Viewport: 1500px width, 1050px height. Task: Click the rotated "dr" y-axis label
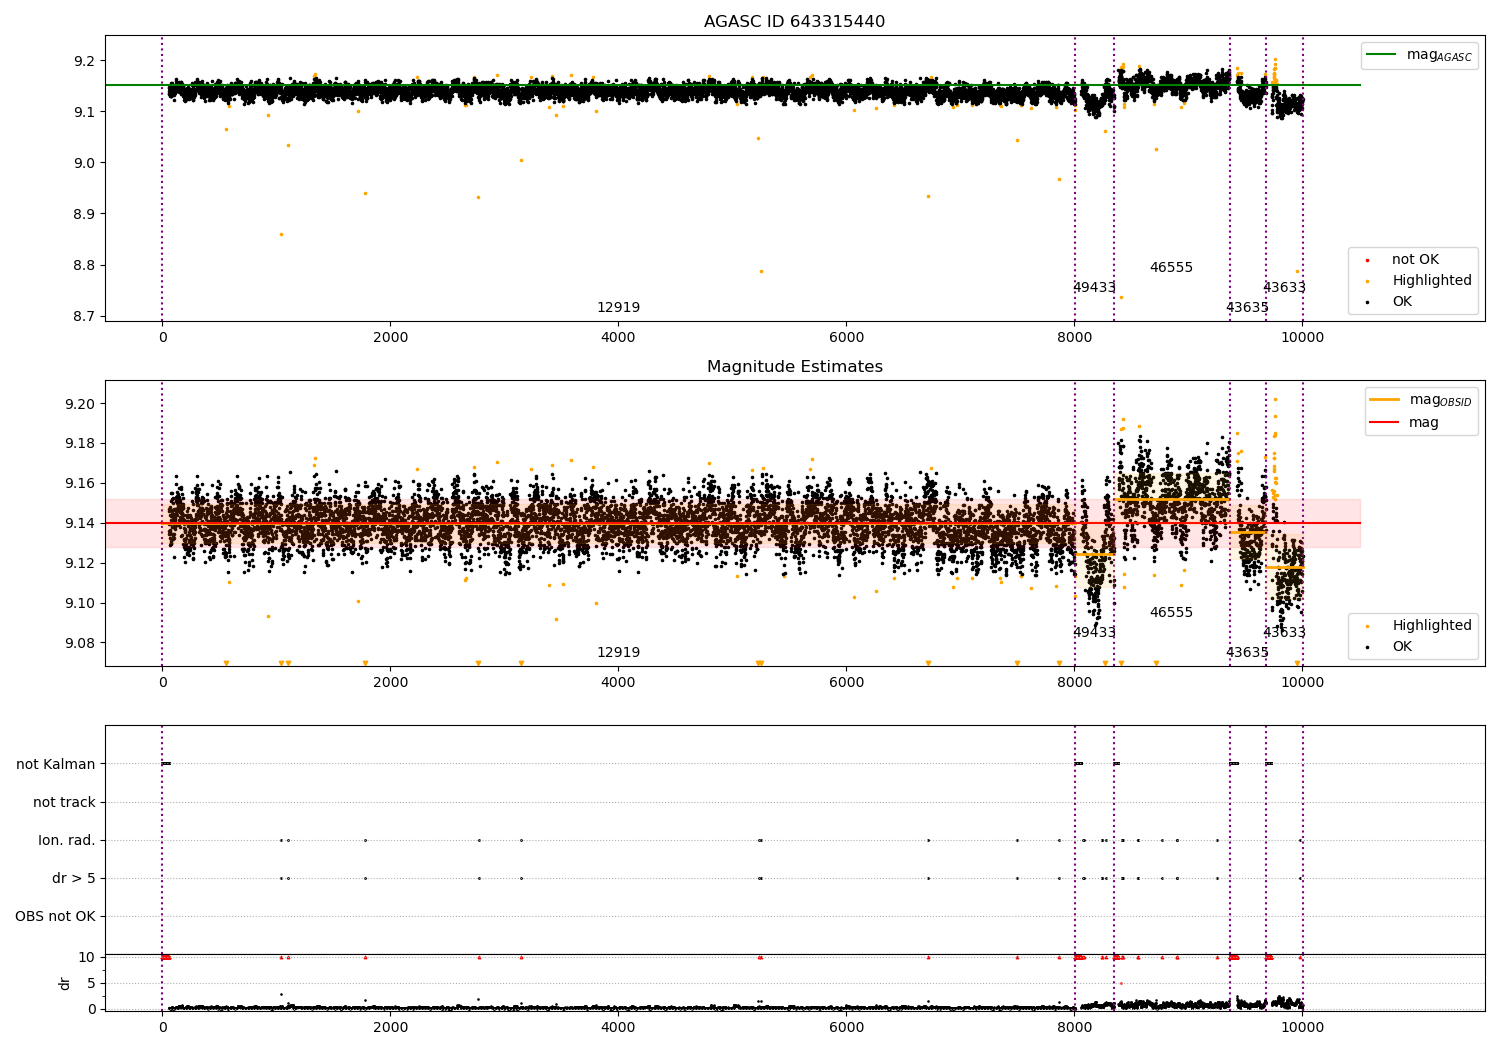(65, 983)
